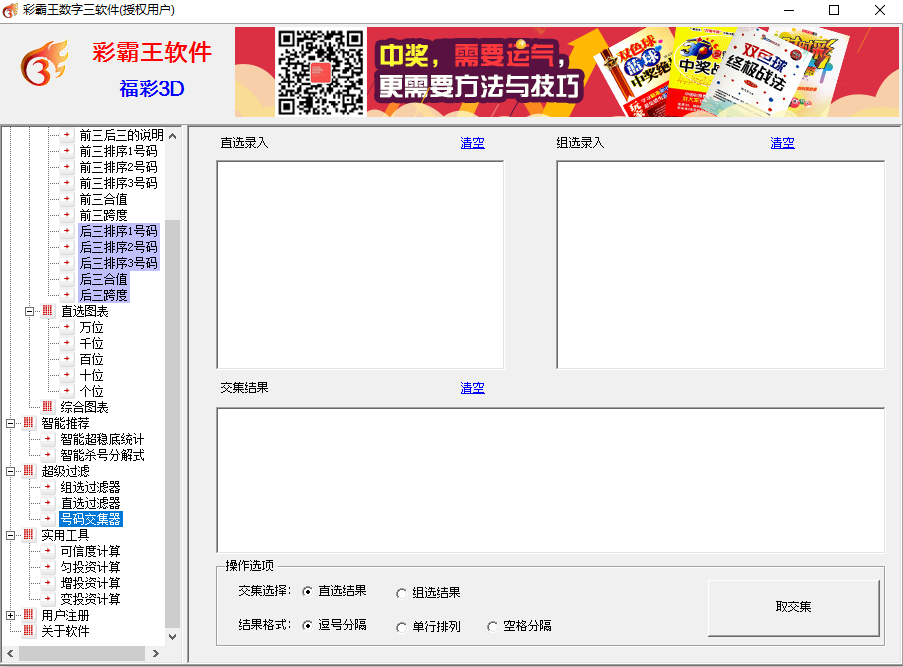Clear the 直选录入 box via 清空
Image resolution: width=903 pixels, height=667 pixels.
coord(472,143)
